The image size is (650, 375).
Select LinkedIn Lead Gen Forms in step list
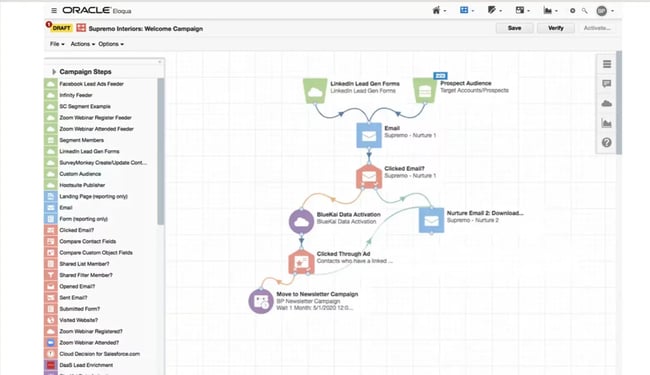pos(100,151)
